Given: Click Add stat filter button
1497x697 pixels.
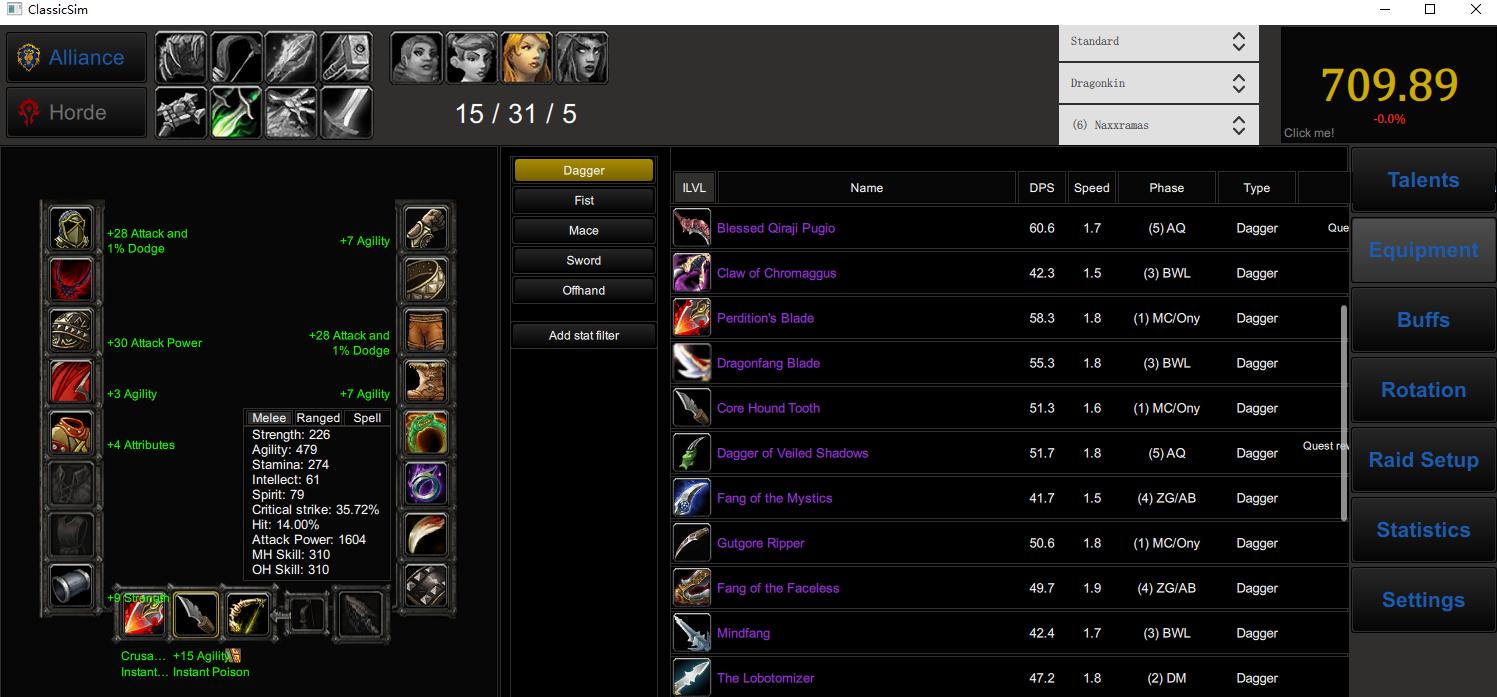Looking at the screenshot, I should [x=584, y=336].
